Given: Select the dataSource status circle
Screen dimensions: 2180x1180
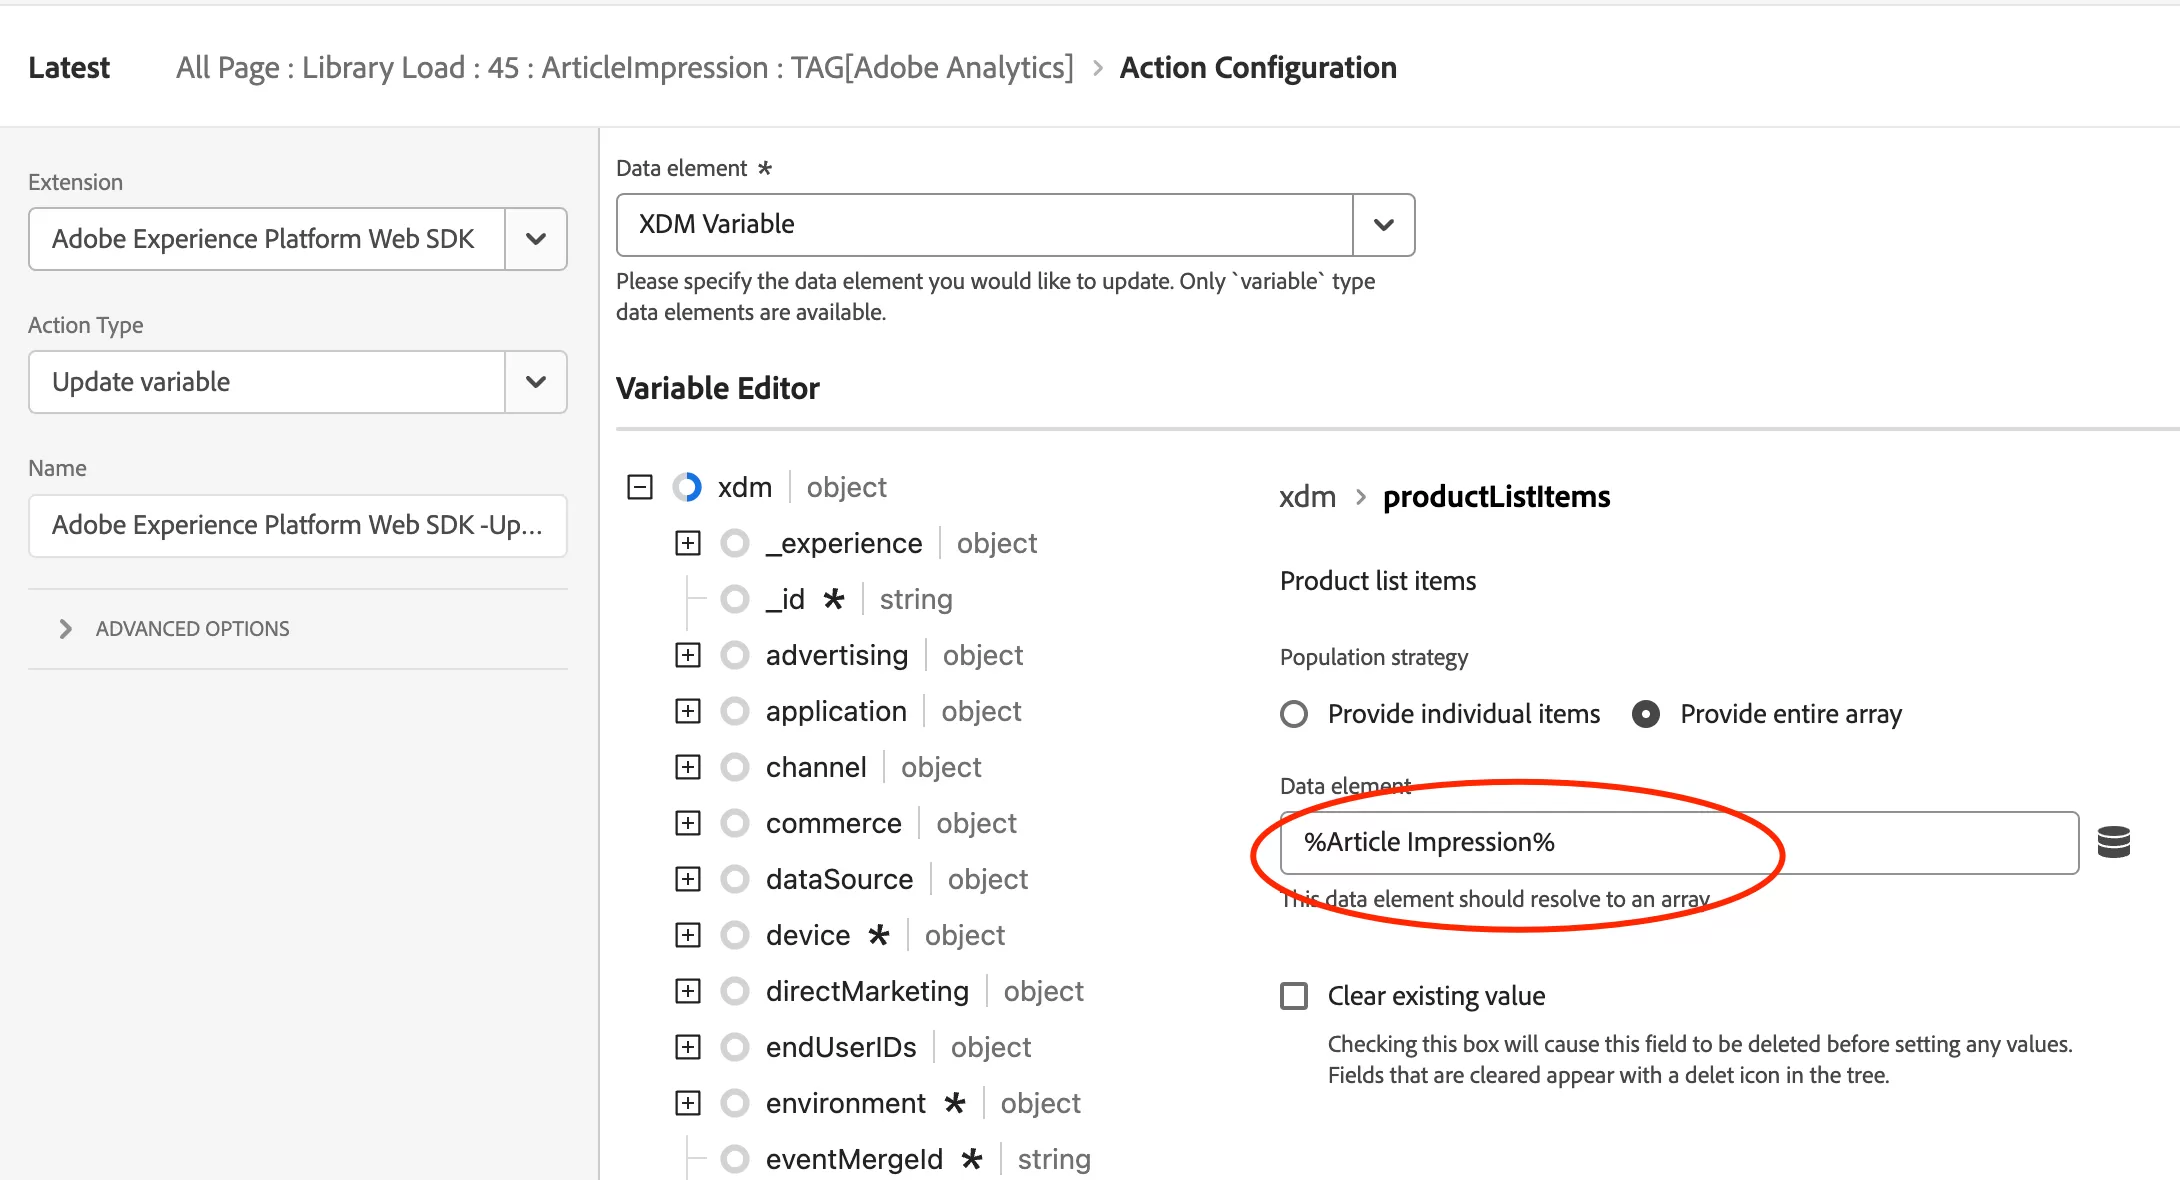Looking at the screenshot, I should [x=735, y=879].
